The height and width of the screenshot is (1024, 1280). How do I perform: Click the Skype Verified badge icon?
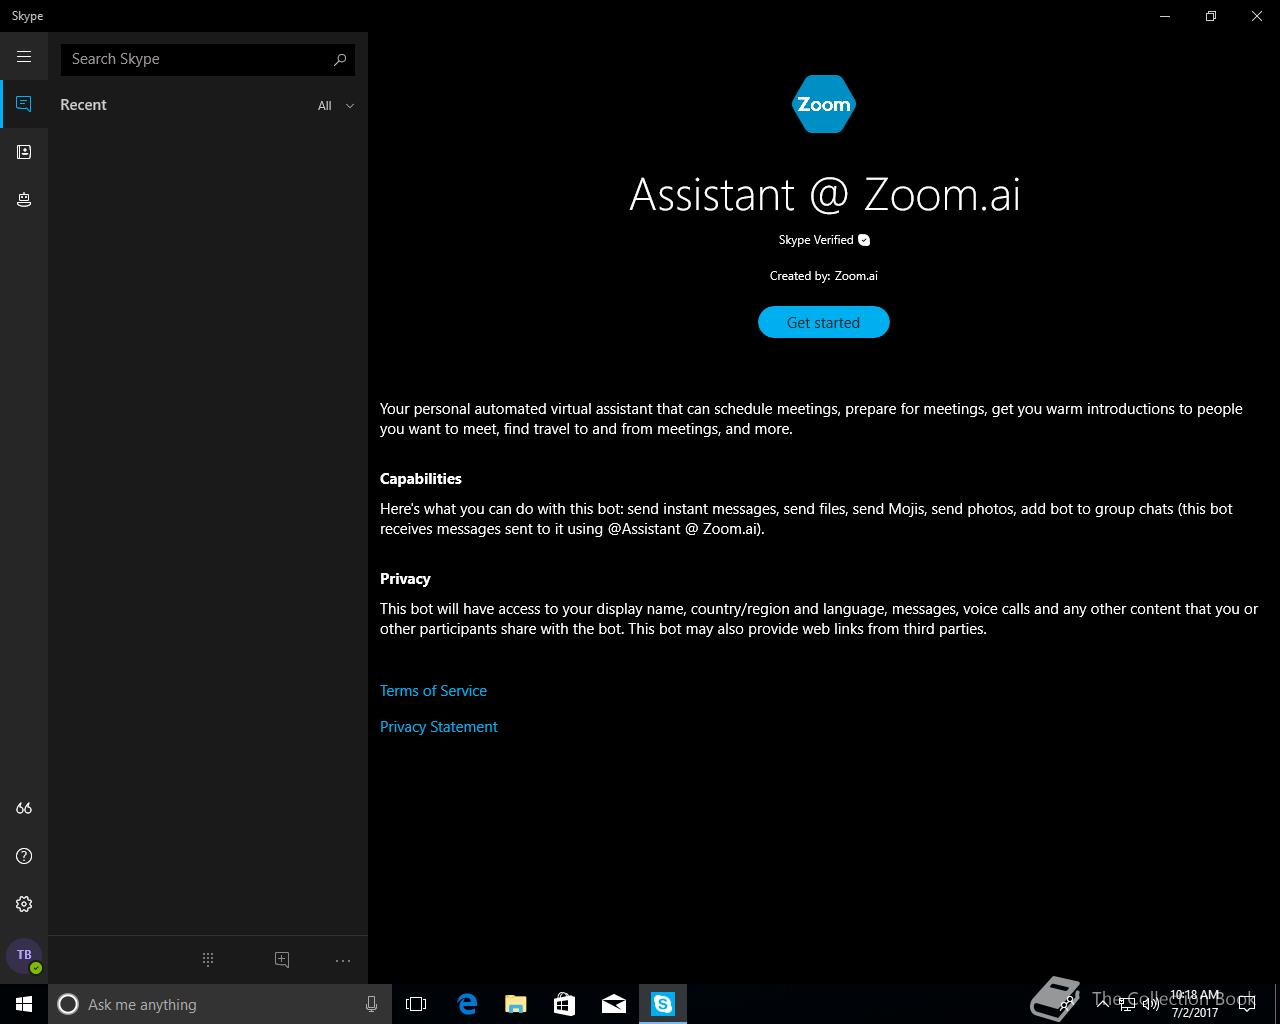(x=864, y=240)
